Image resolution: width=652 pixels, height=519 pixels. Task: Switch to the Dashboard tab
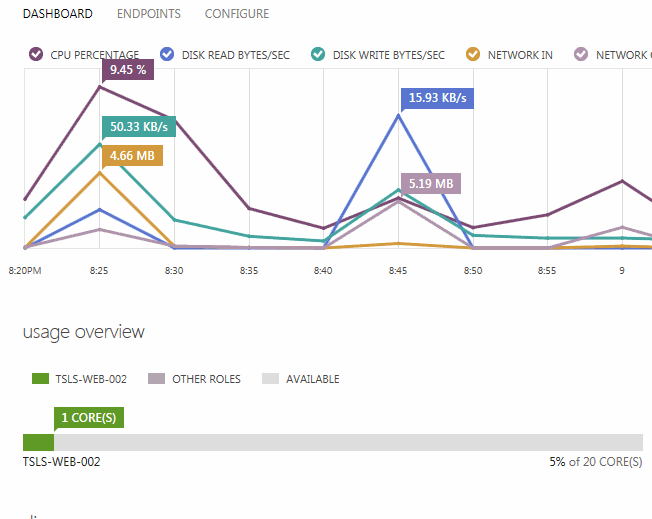(x=57, y=14)
